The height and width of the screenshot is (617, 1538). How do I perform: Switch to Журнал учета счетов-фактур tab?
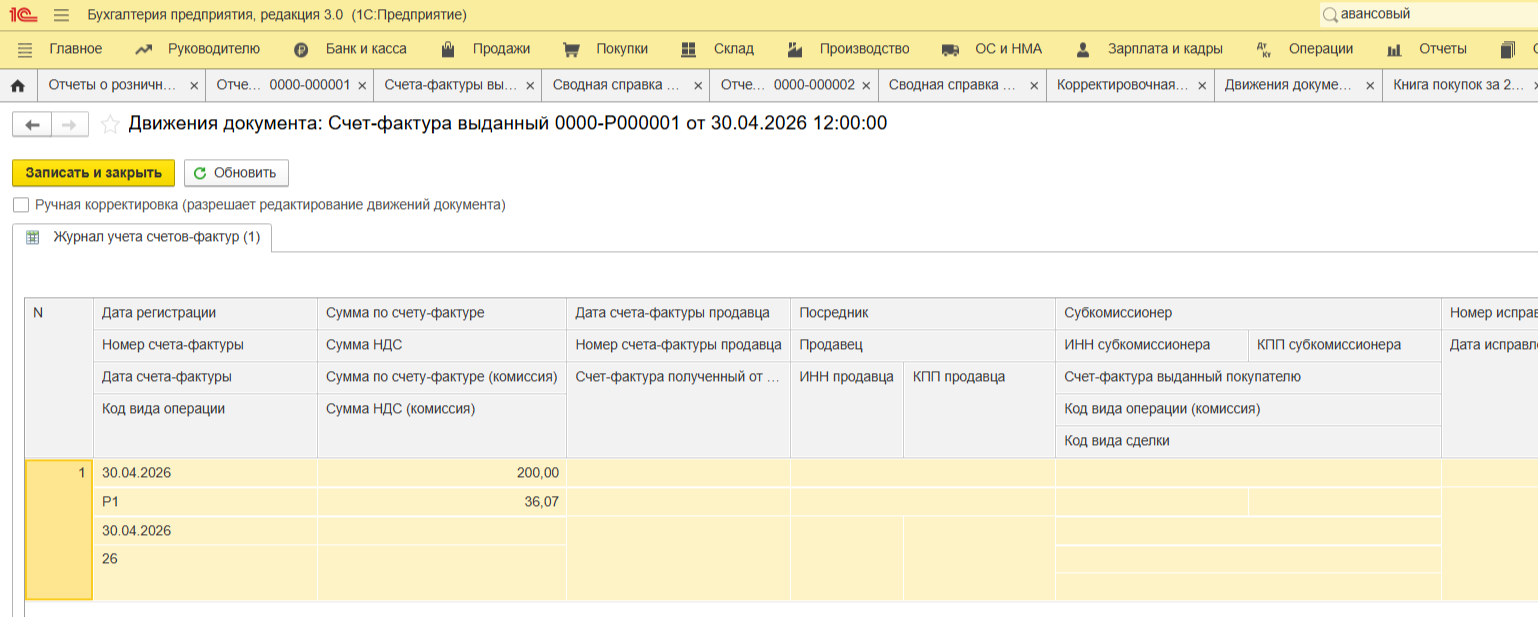click(x=155, y=238)
